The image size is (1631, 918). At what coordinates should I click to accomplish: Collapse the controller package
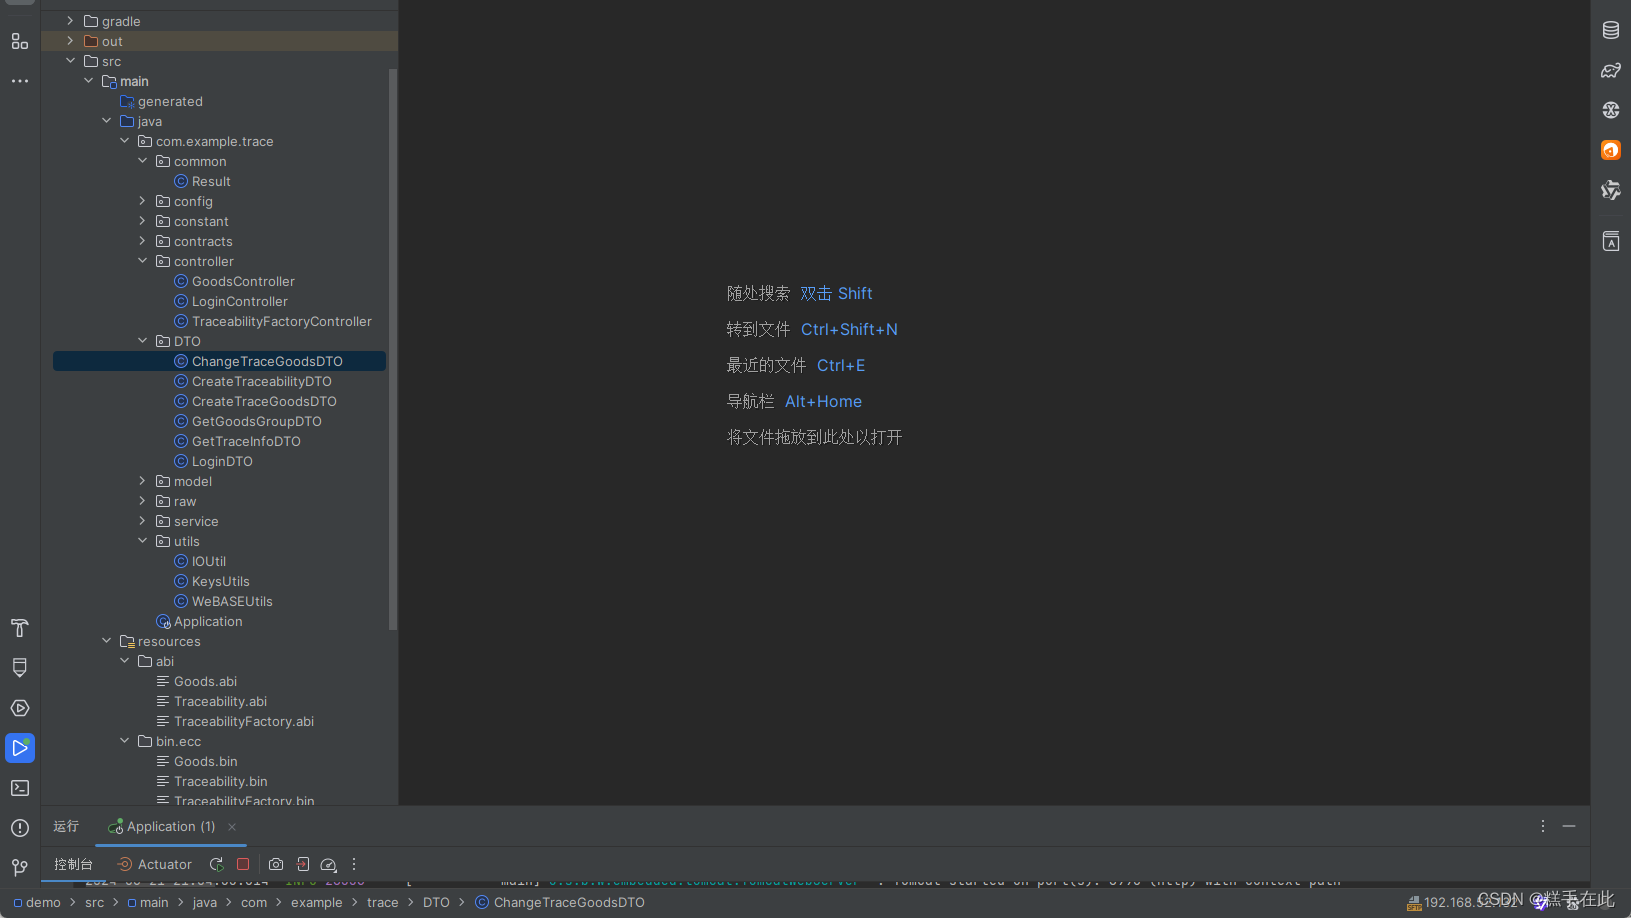[142, 261]
